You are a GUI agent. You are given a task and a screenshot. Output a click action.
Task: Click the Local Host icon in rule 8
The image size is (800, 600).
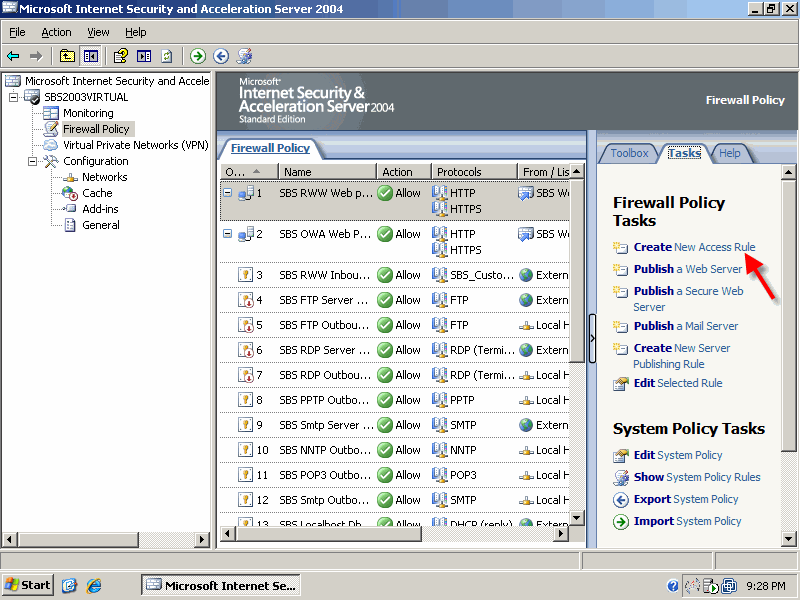pos(526,401)
